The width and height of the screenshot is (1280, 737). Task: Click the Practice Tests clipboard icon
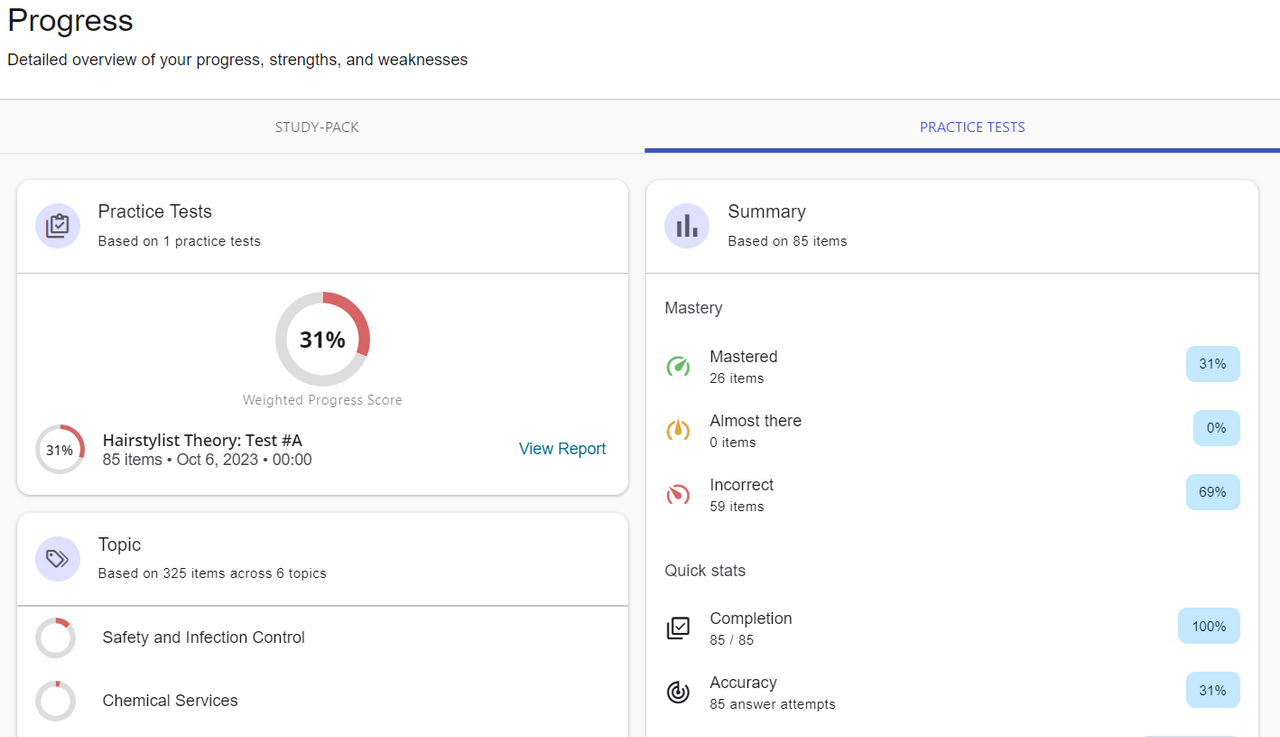tap(58, 226)
